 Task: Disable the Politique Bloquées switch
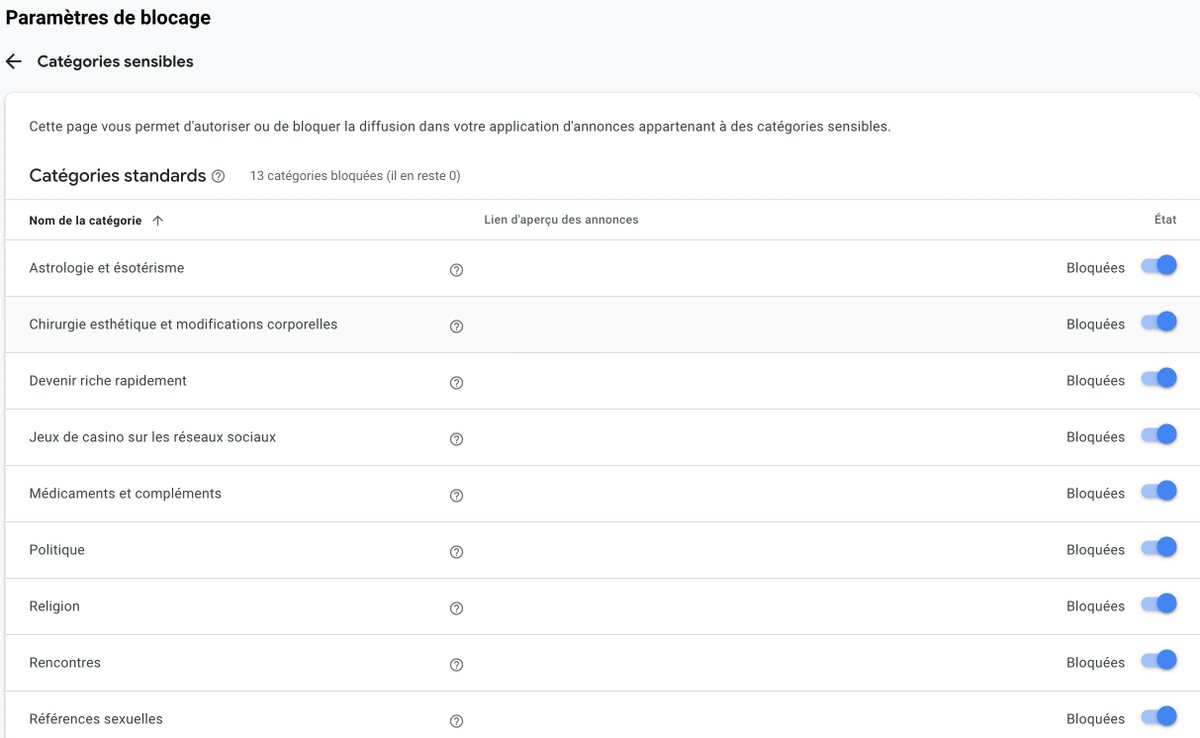point(1158,547)
